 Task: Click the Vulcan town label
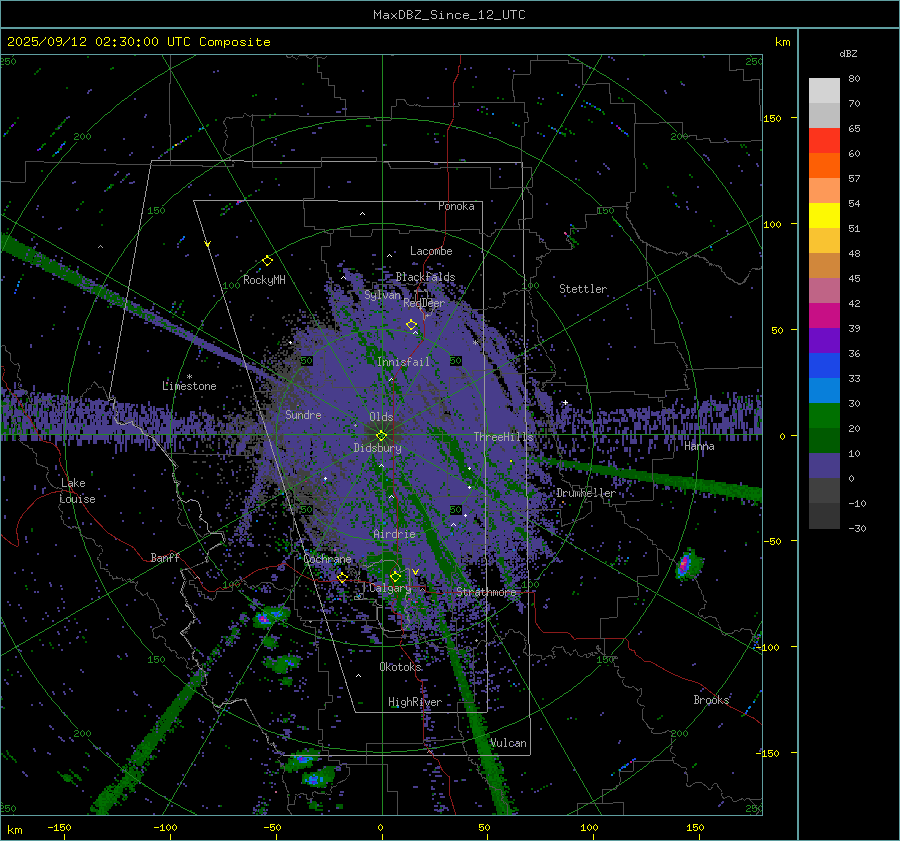point(508,743)
